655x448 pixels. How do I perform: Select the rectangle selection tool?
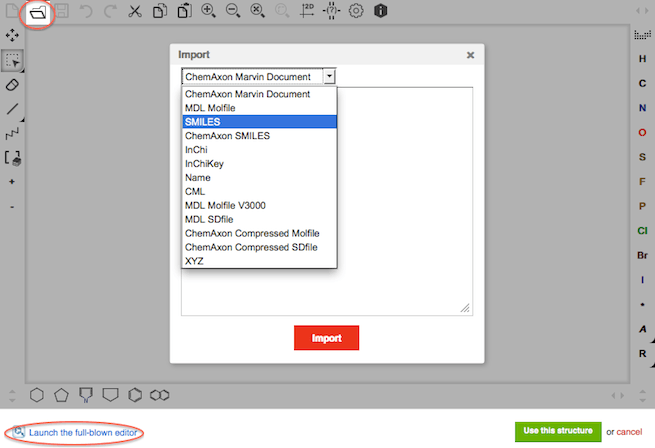tap(13, 61)
